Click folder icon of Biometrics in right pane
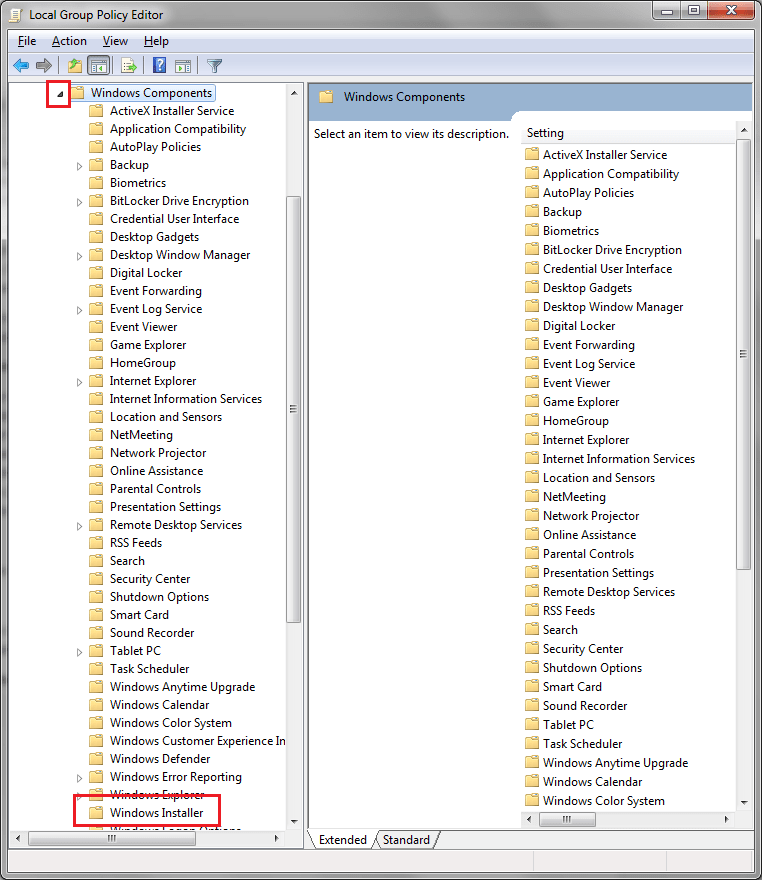The height and width of the screenshot is (880, 762). (x=531, y=230)
